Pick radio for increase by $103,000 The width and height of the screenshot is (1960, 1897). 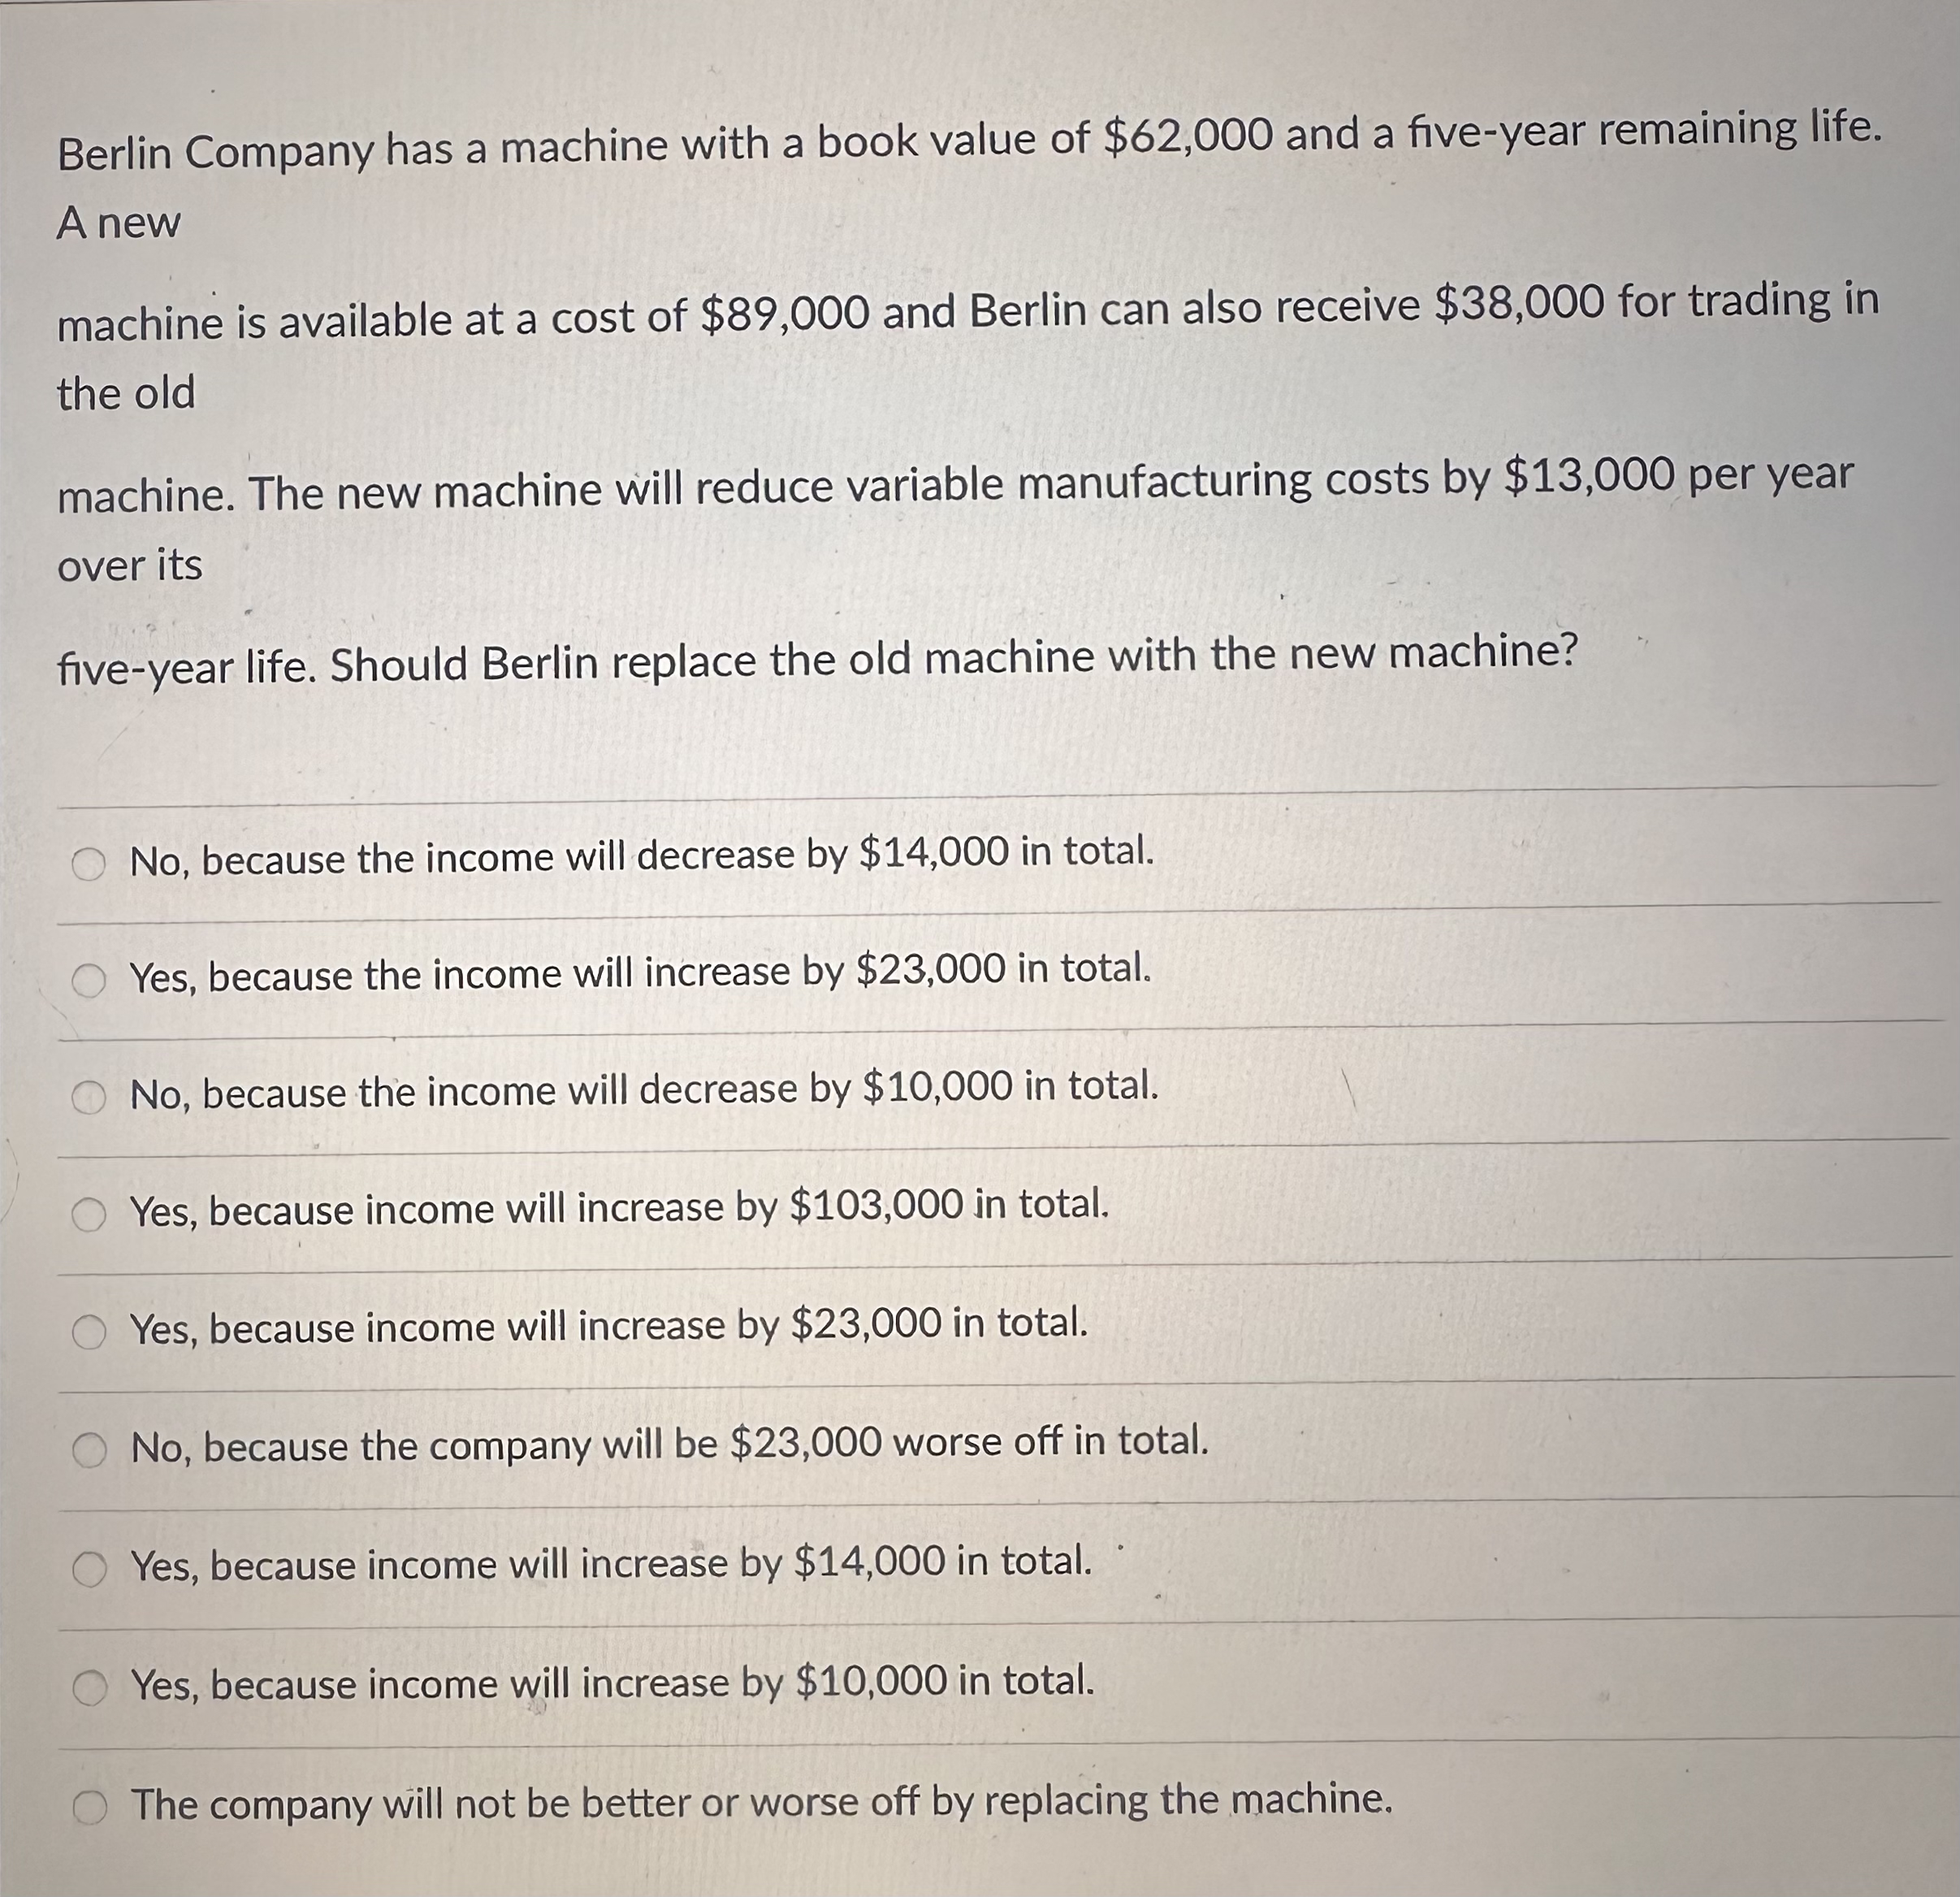pyautogui.click(x=89, y=1215)
